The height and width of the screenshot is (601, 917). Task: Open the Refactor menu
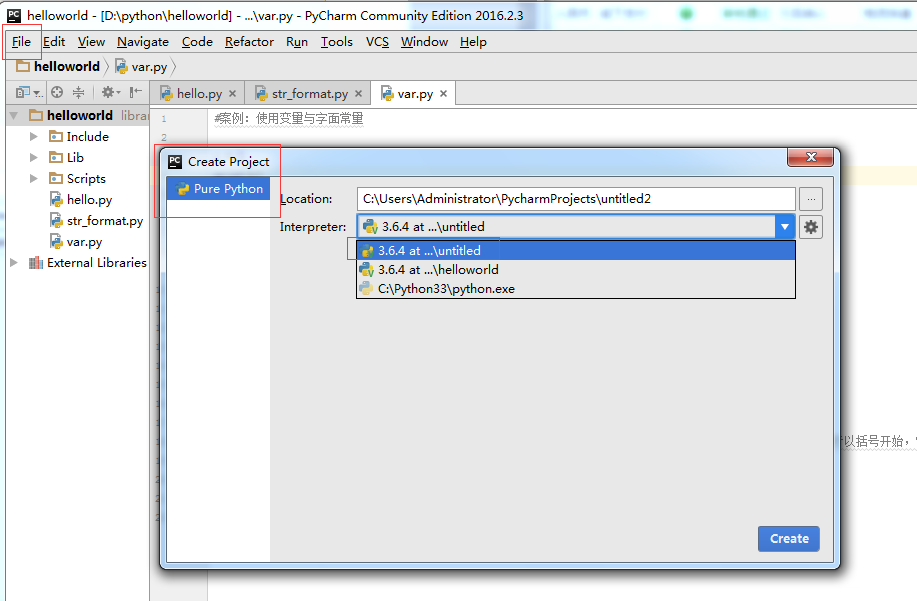249,42
